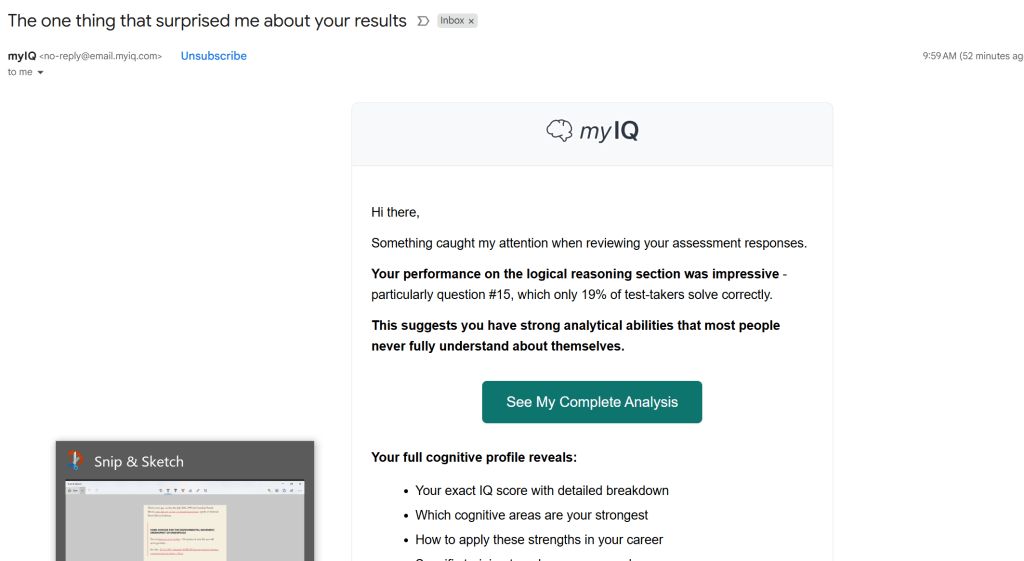1024x561 pixels.
Task: Remove the Inbox label with its X
Action: (x=472, y=21)
